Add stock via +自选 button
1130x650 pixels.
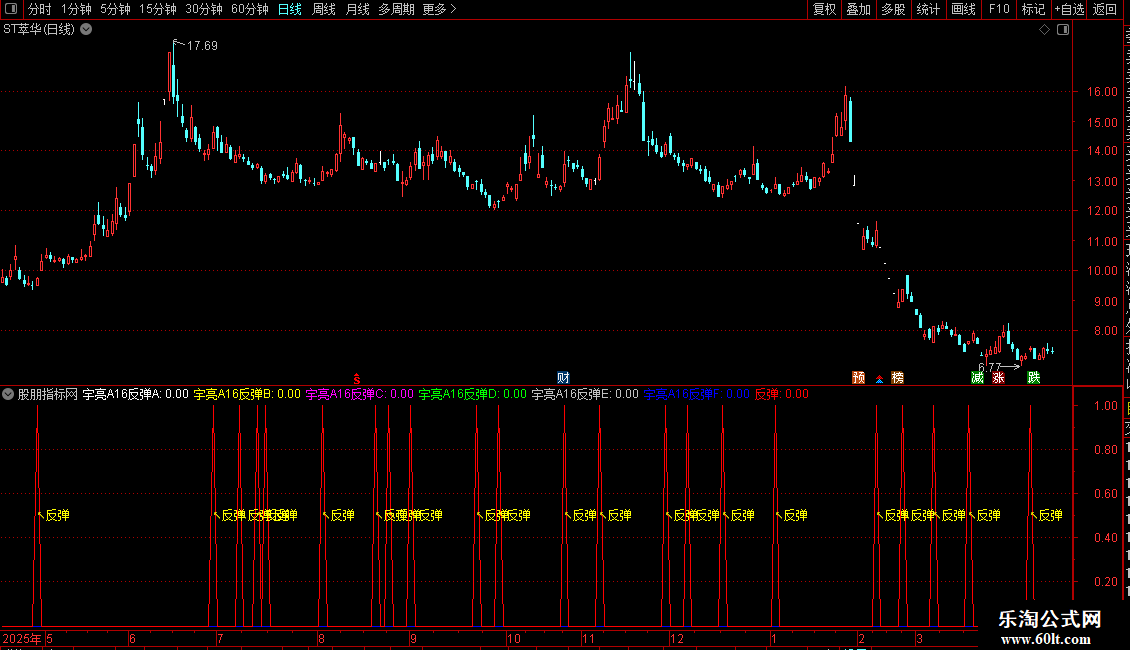(1069, 9)
